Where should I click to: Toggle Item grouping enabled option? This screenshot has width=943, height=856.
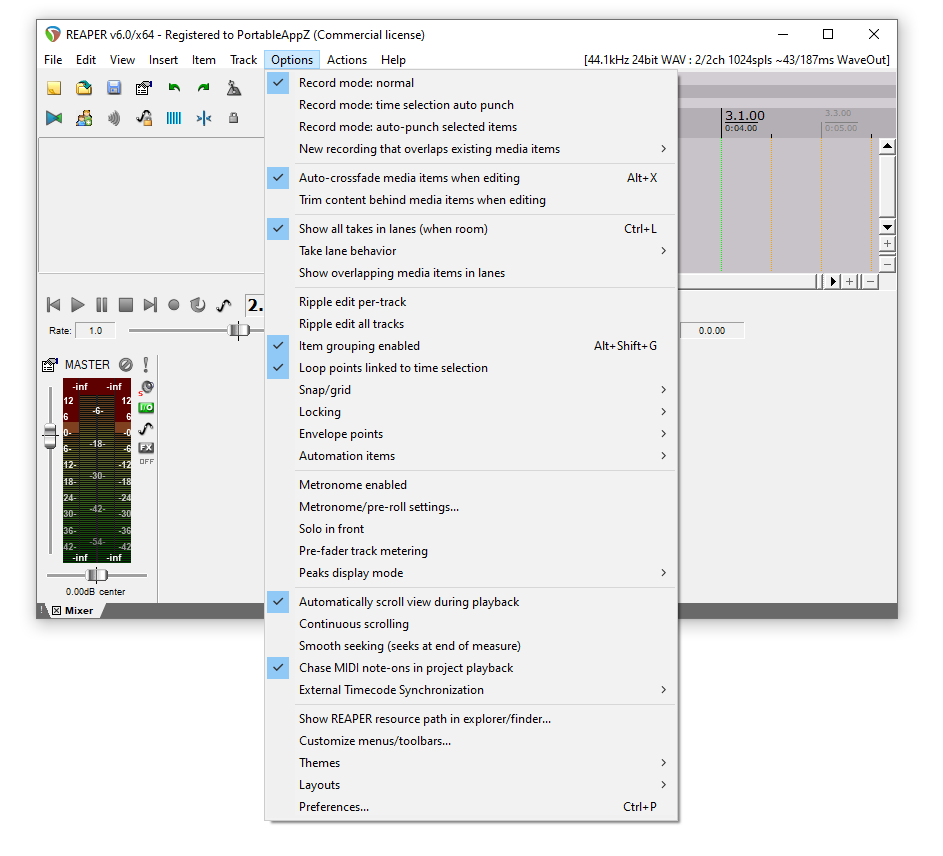471,346
